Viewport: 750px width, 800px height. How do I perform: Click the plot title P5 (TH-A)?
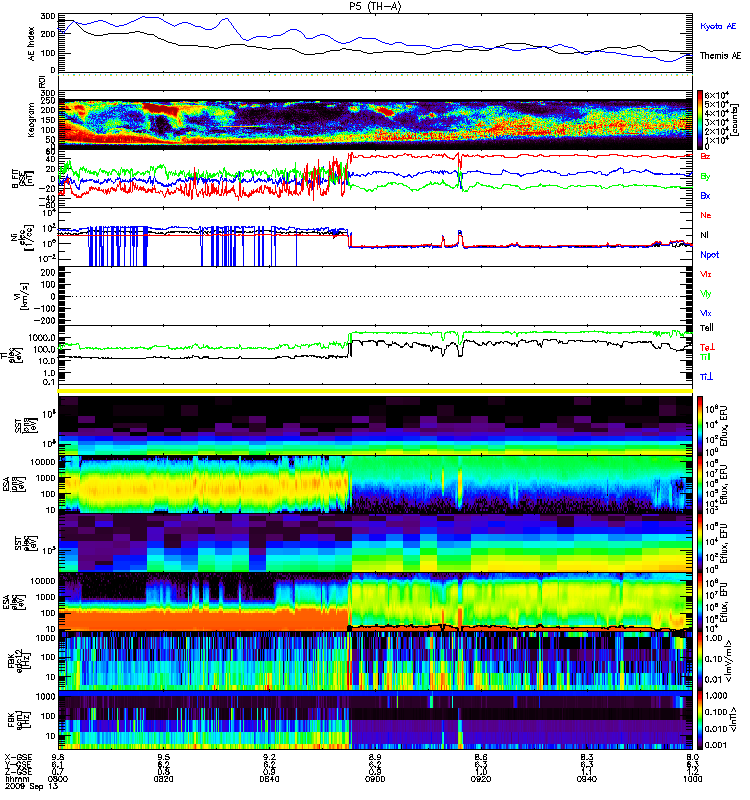[375, 6]
